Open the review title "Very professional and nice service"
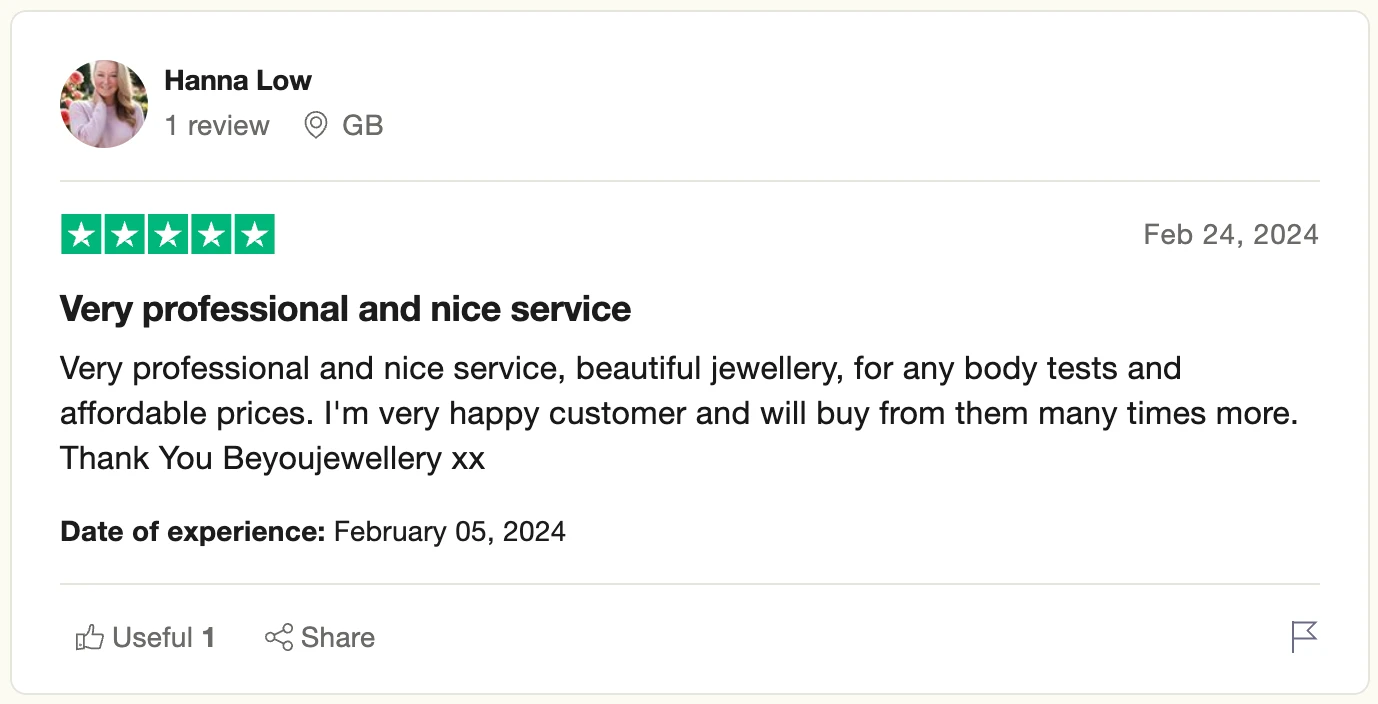This screenshot has width=1378, height=704. 345,309
